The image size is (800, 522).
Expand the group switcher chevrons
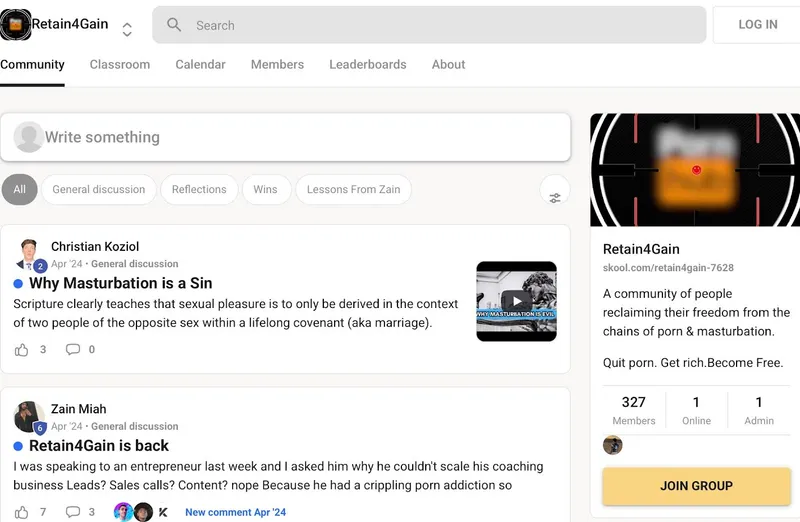pos(127,29)
